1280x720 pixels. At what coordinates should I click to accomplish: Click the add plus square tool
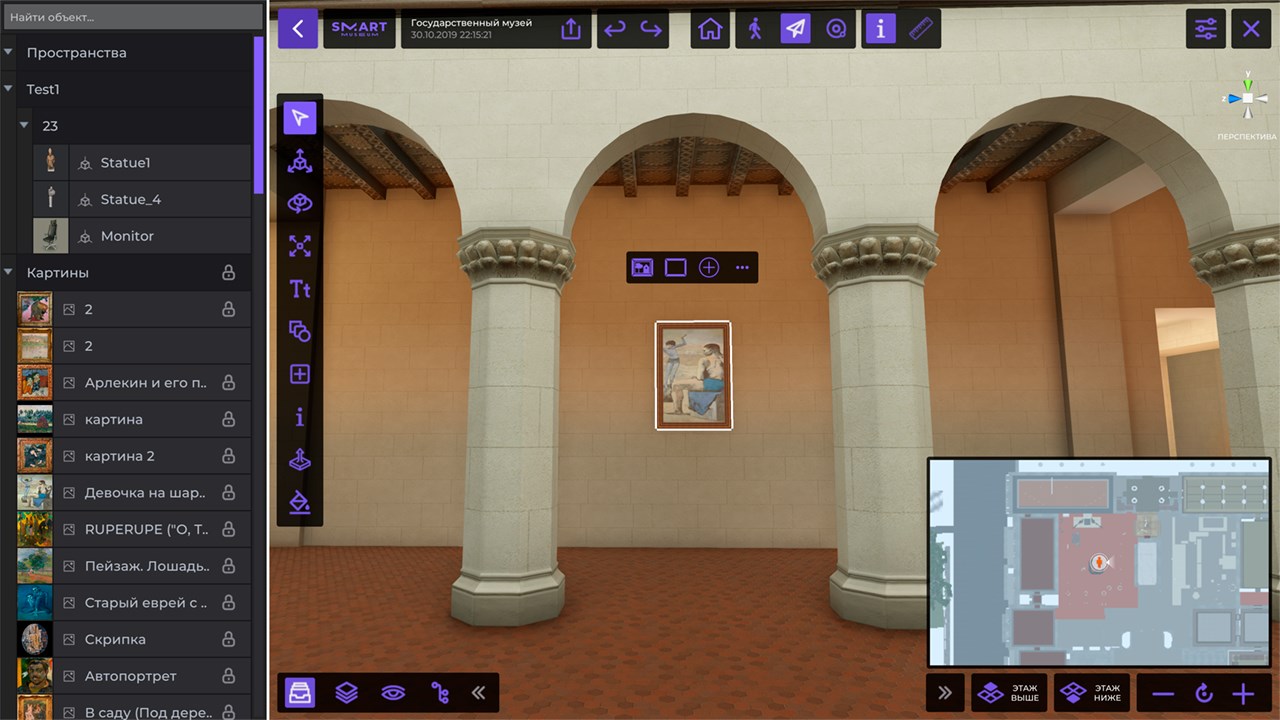(300, 374)
